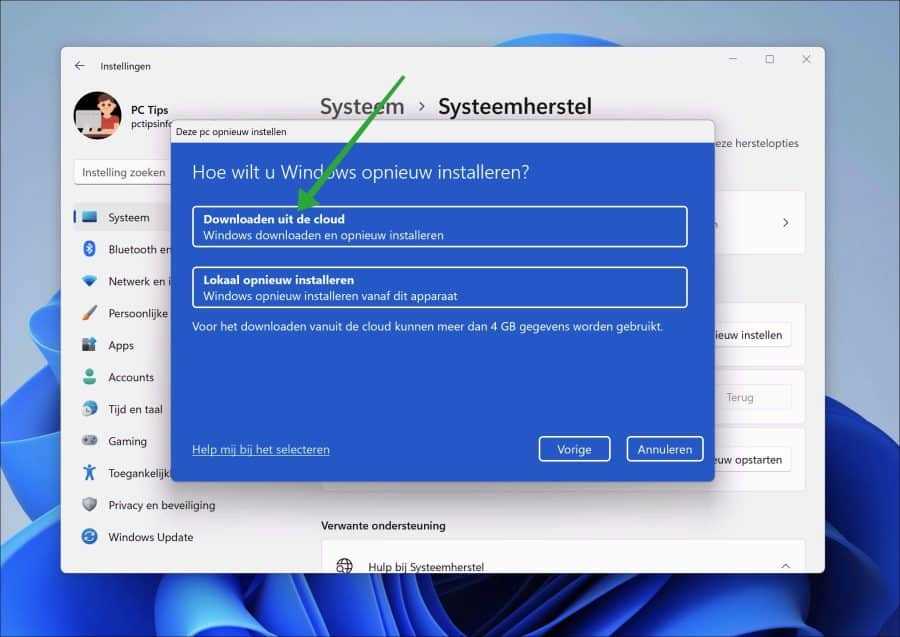The image size is (900, 637).
Task: Click the disabled Terug button
Action: pyautogui.click(x=752, y=397)
